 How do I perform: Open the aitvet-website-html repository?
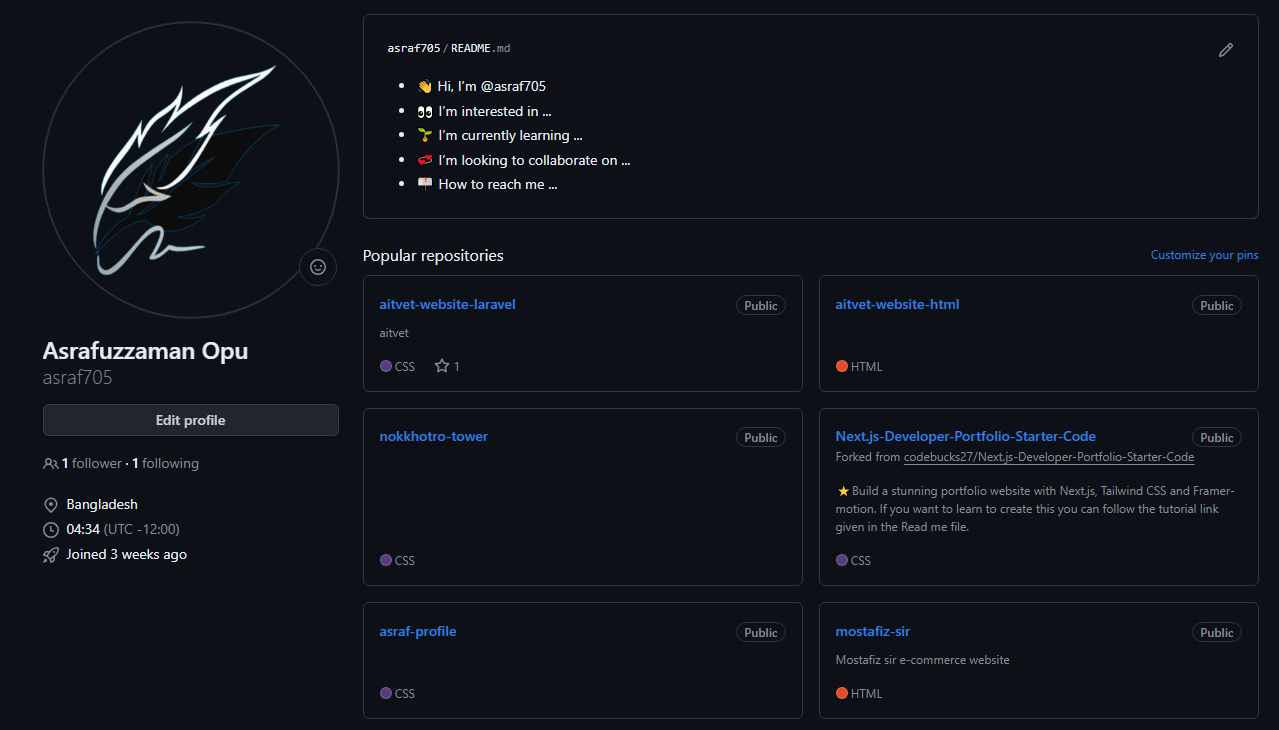pyautogui.click(x=897, y=304)
